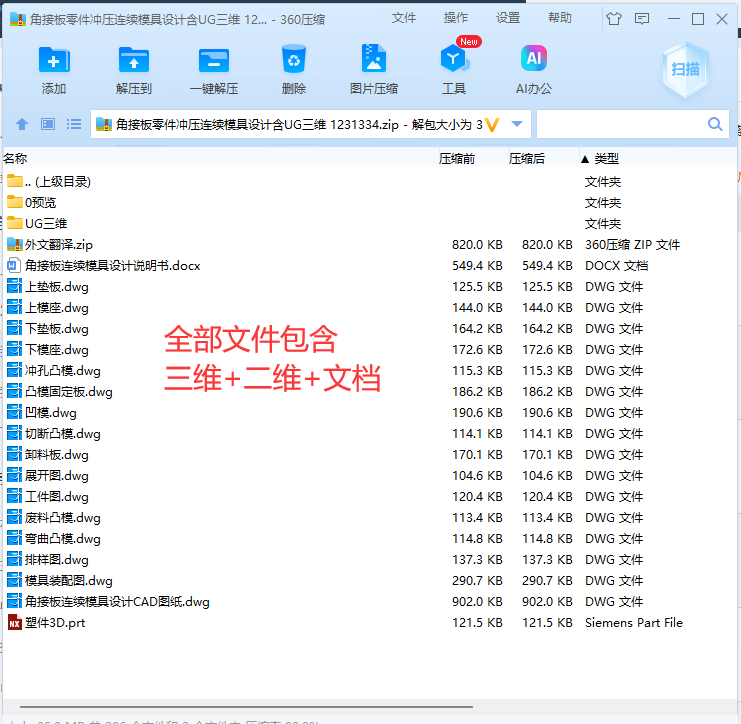Image resolution: width=741 pixels, height=724 pixels.
Task: Click the feedback message icon in title bar
Action: [x=642, y=19]
